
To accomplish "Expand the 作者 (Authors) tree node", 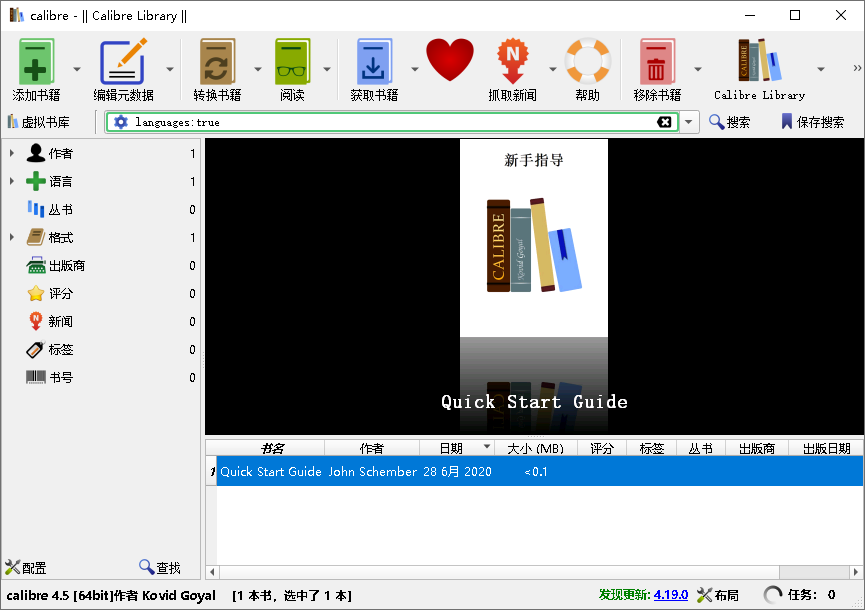I will point(11,153).
